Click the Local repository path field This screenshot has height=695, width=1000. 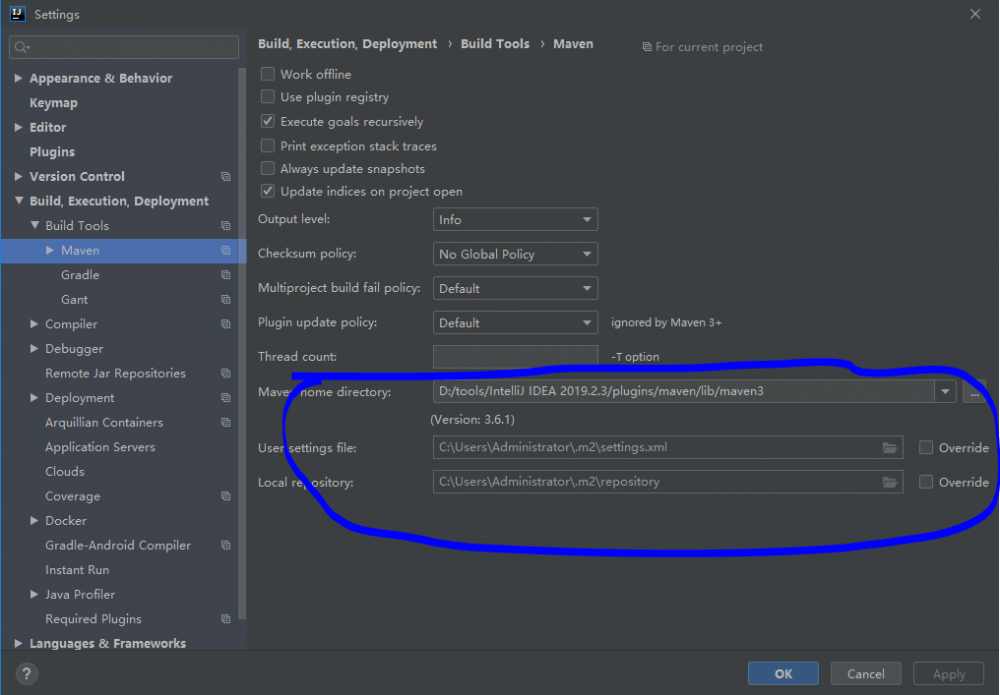tap(668, 482)
